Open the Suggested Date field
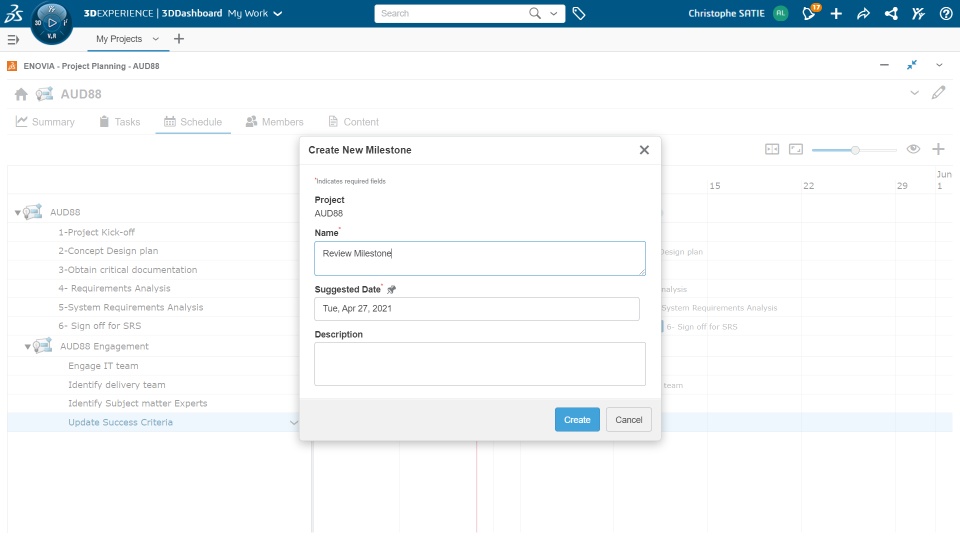Viewport: 960px width, 540px height. point(477,309)
